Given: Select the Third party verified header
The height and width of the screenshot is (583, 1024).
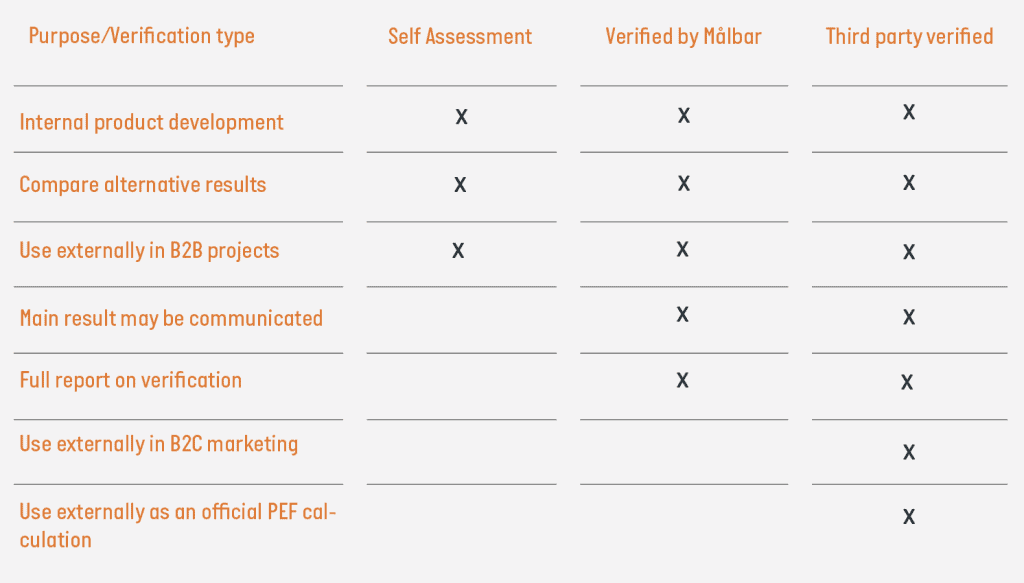Looking at the screenshot, I should pos(909,38).
